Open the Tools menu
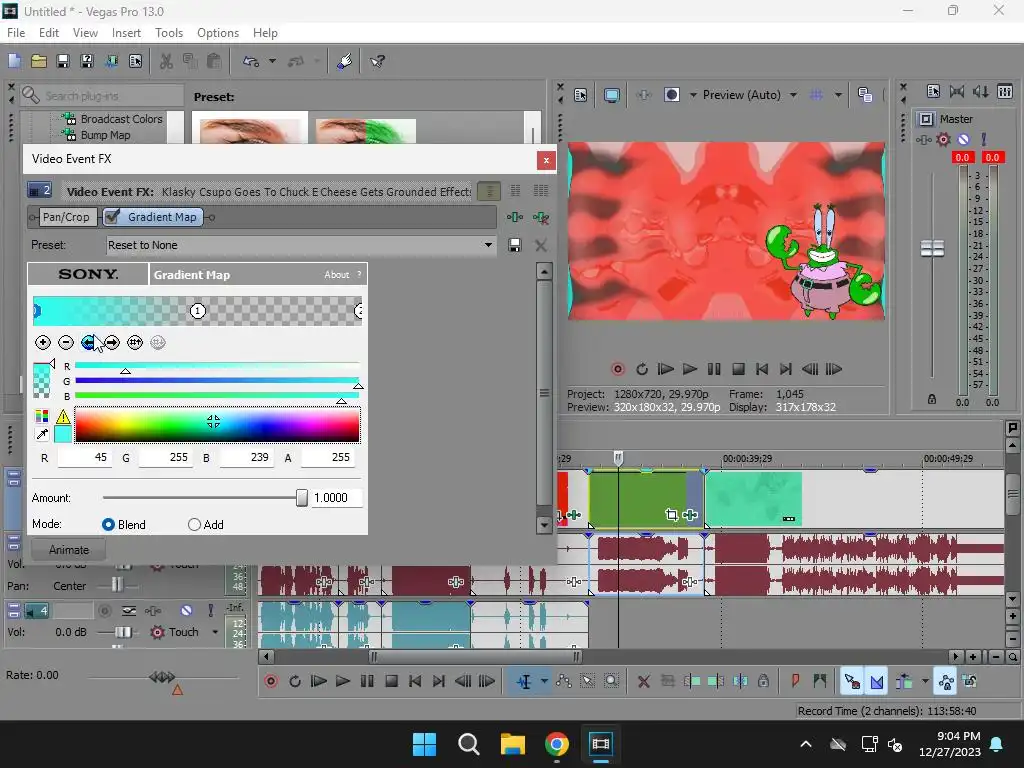1024x768 pixels. click(168, 33)
